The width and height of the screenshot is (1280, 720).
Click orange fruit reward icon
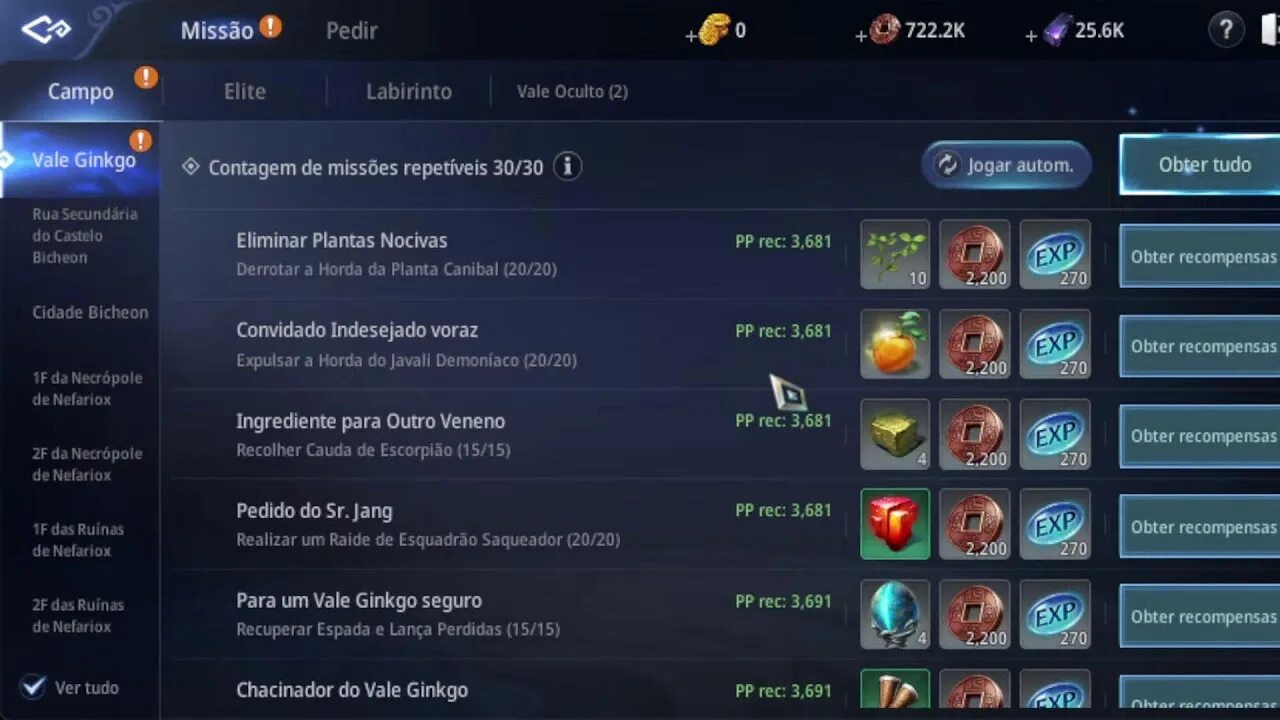point(895,344)
